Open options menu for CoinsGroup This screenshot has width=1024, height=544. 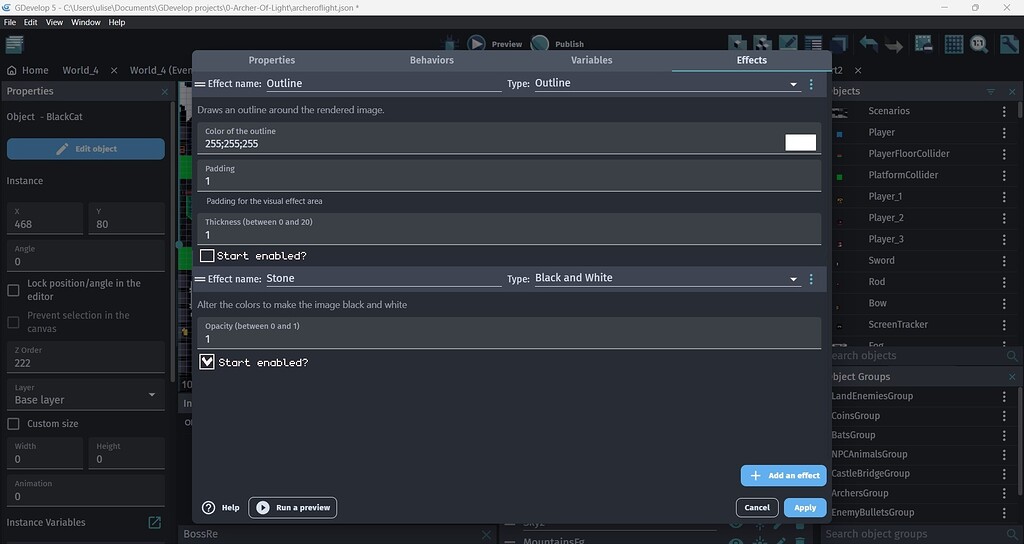pyautogui.click(x=1004, y=415)
